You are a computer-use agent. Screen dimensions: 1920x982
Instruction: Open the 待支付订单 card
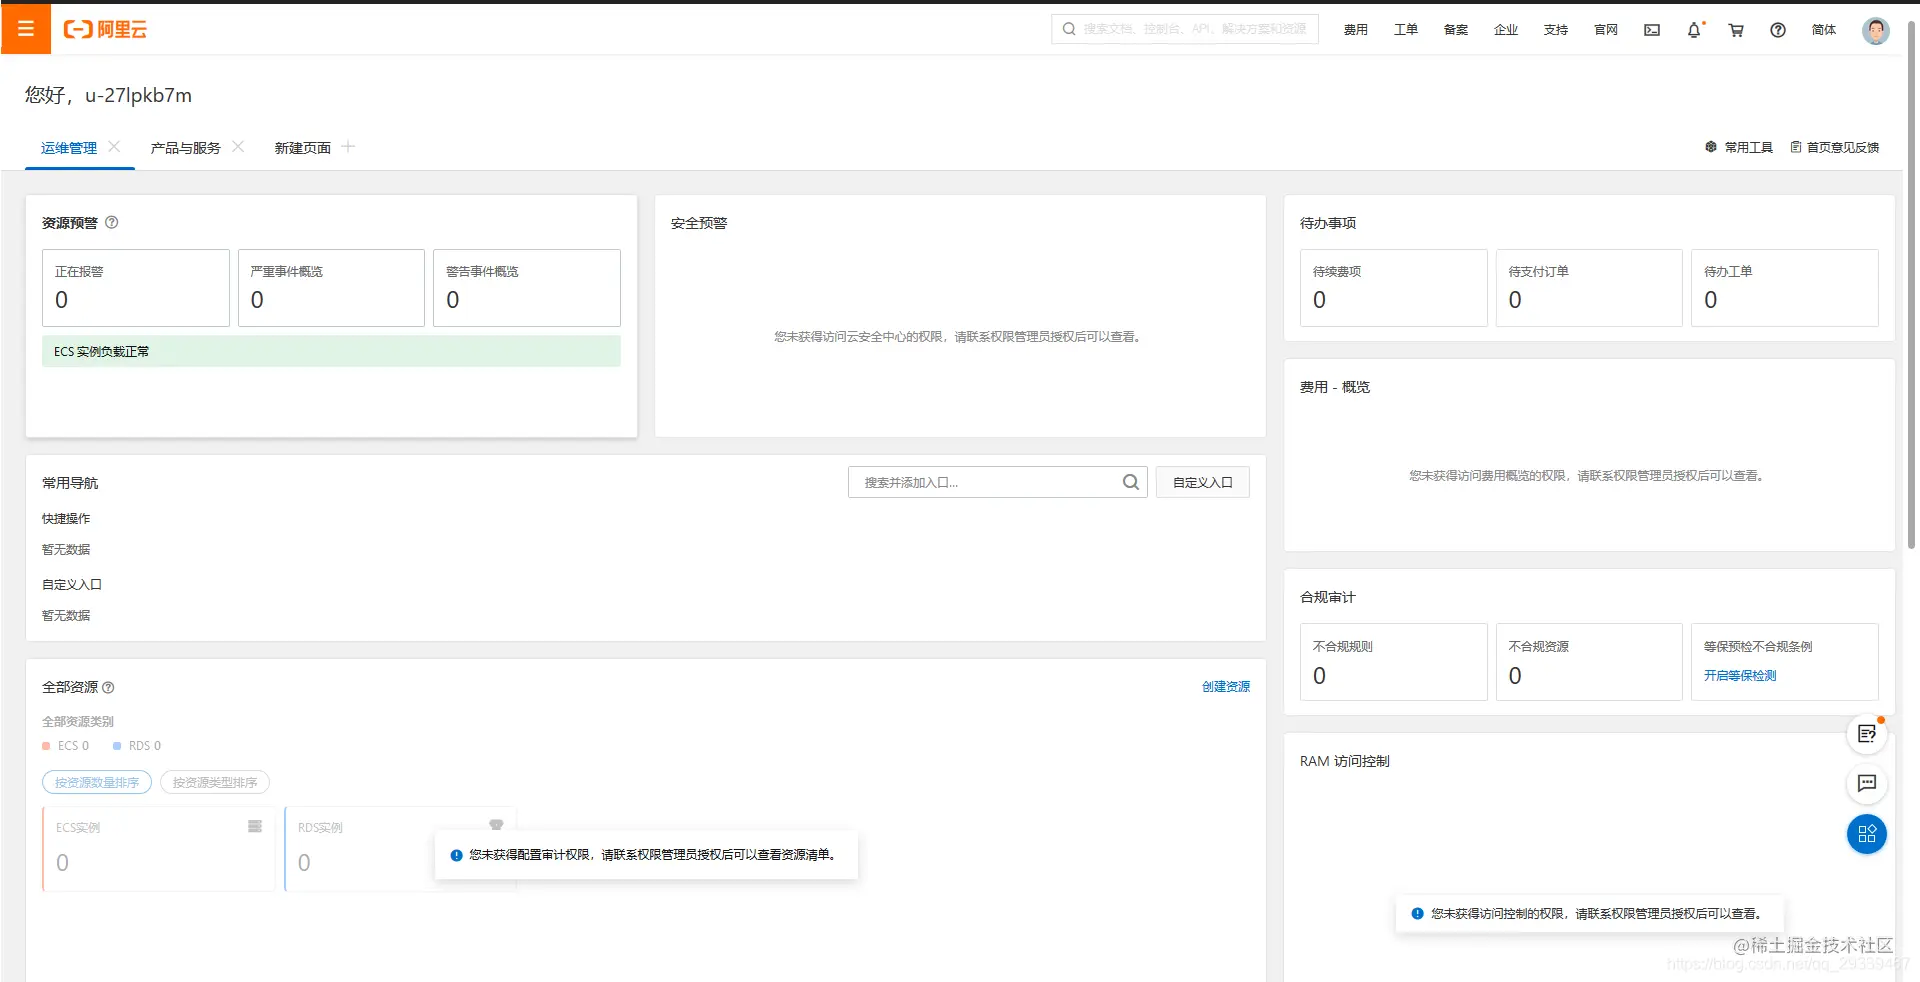(x=1589, y=288)
